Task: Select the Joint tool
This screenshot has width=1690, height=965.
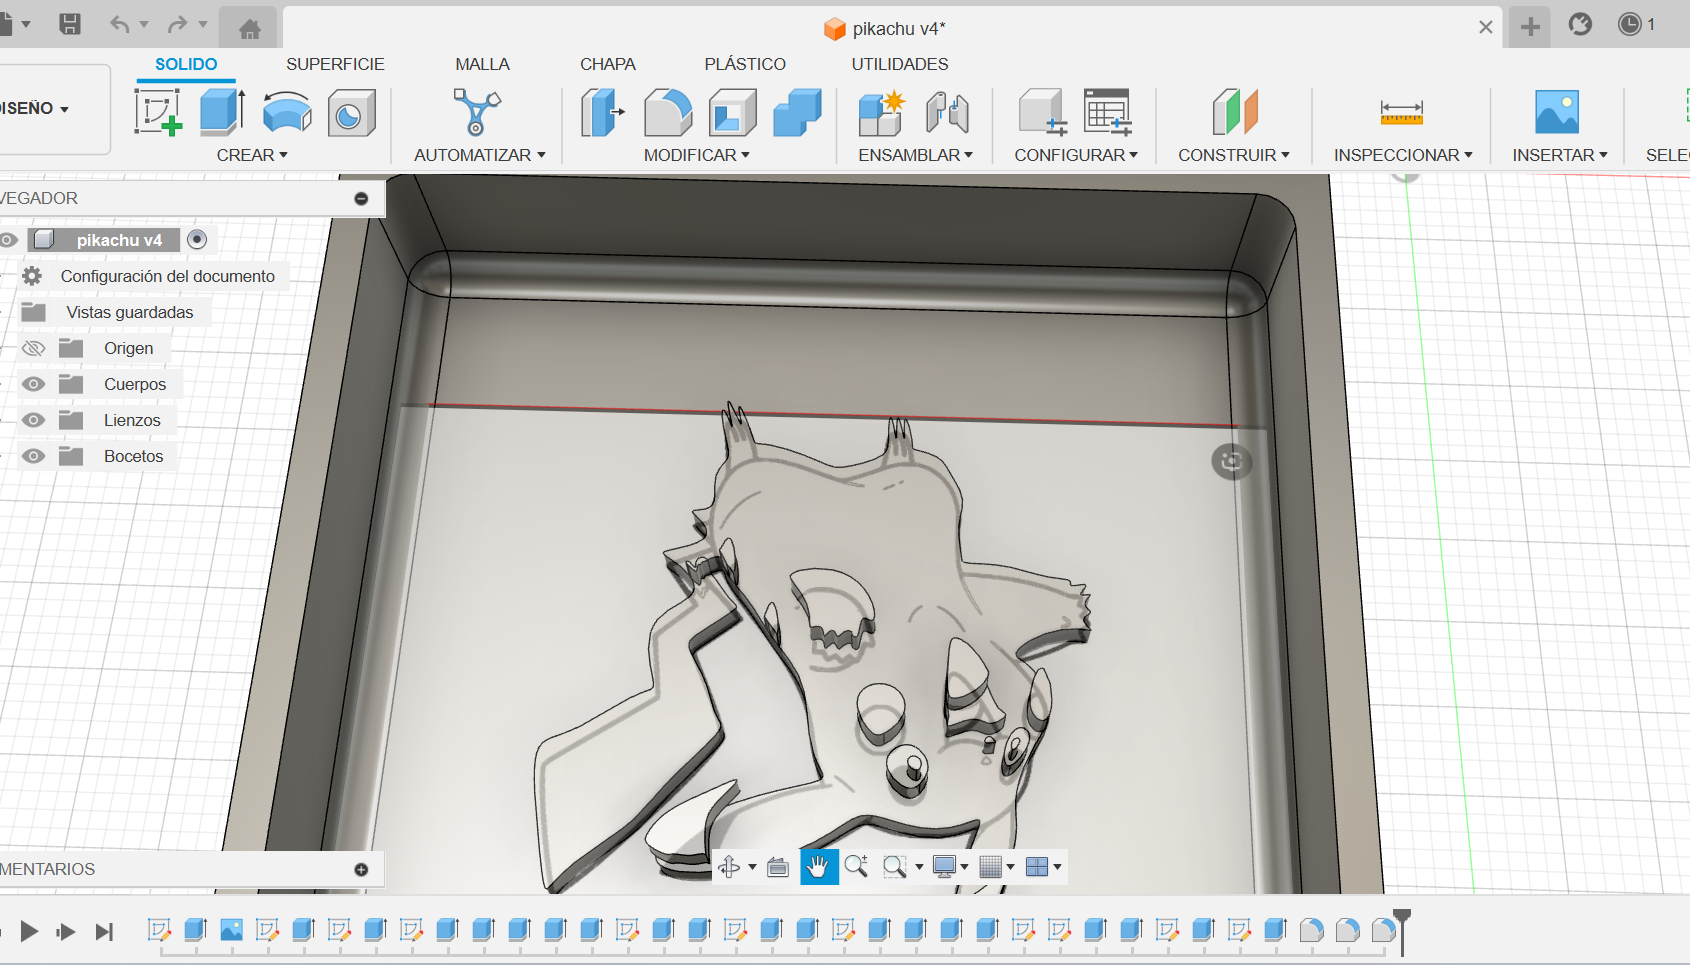Action: 947,112
